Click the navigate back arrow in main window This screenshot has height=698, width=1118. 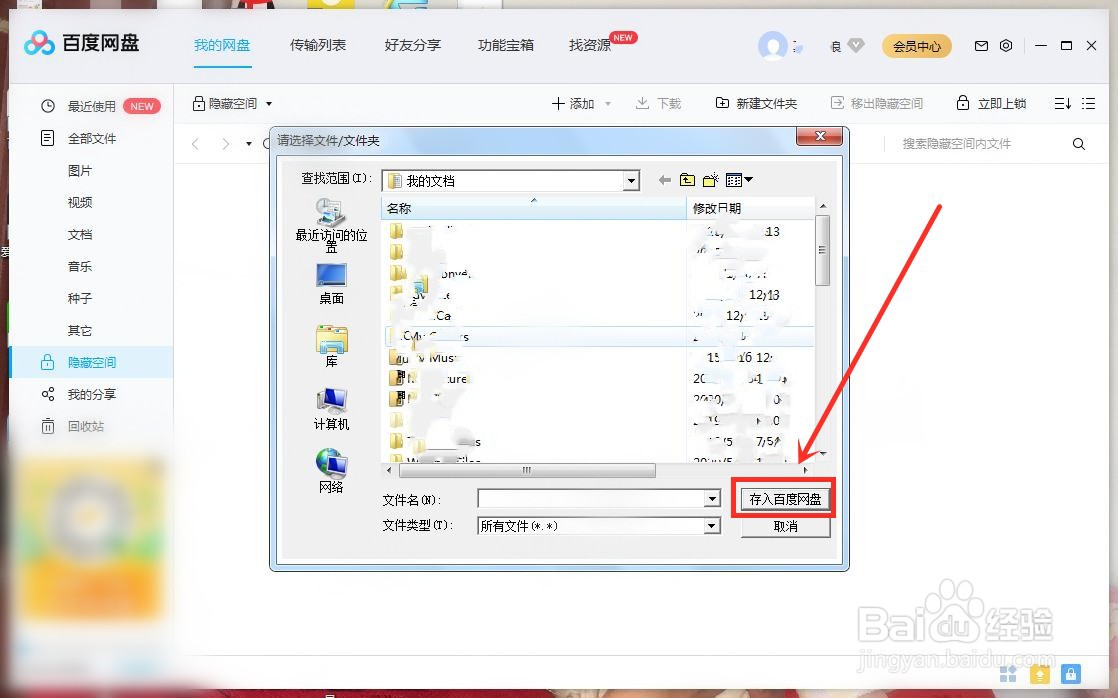pyautogui.click(x=195, y=144)
